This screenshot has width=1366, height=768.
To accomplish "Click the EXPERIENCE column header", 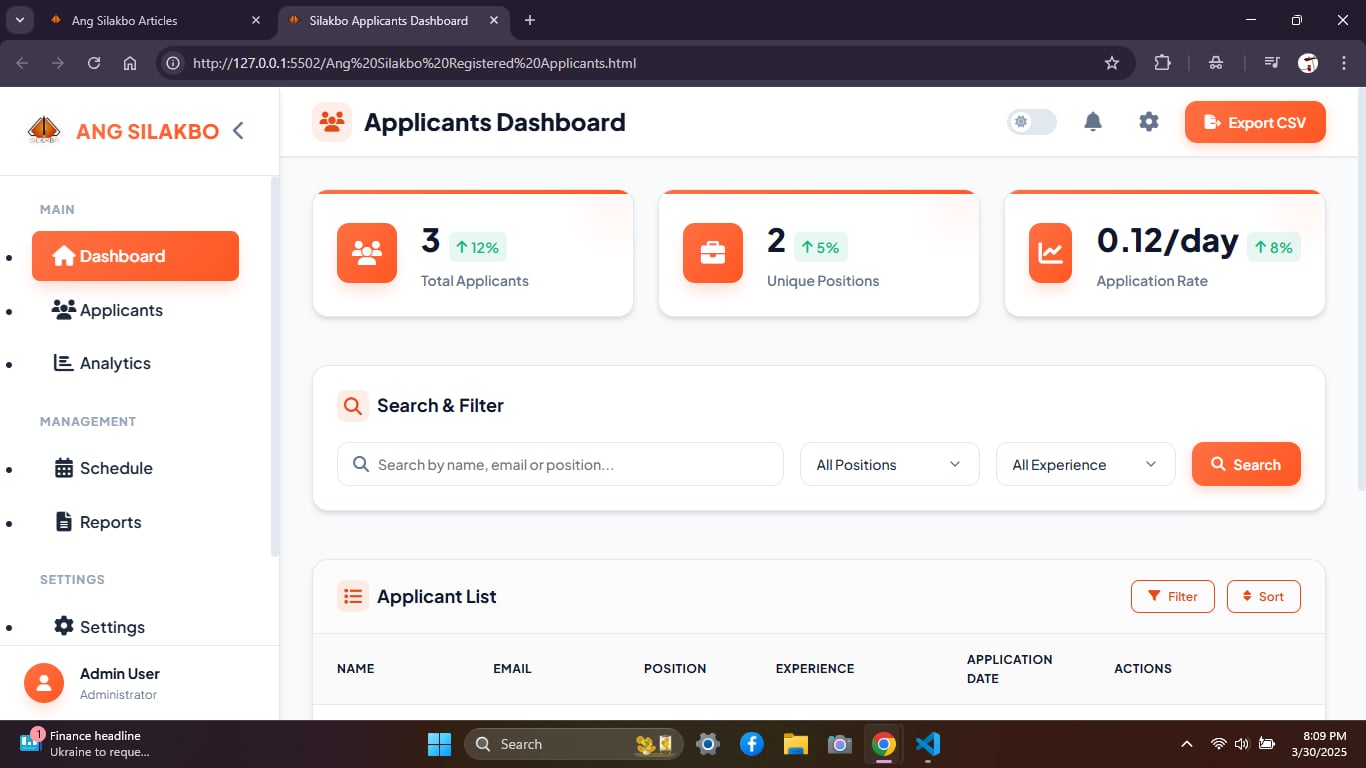I will click(815, 668).
